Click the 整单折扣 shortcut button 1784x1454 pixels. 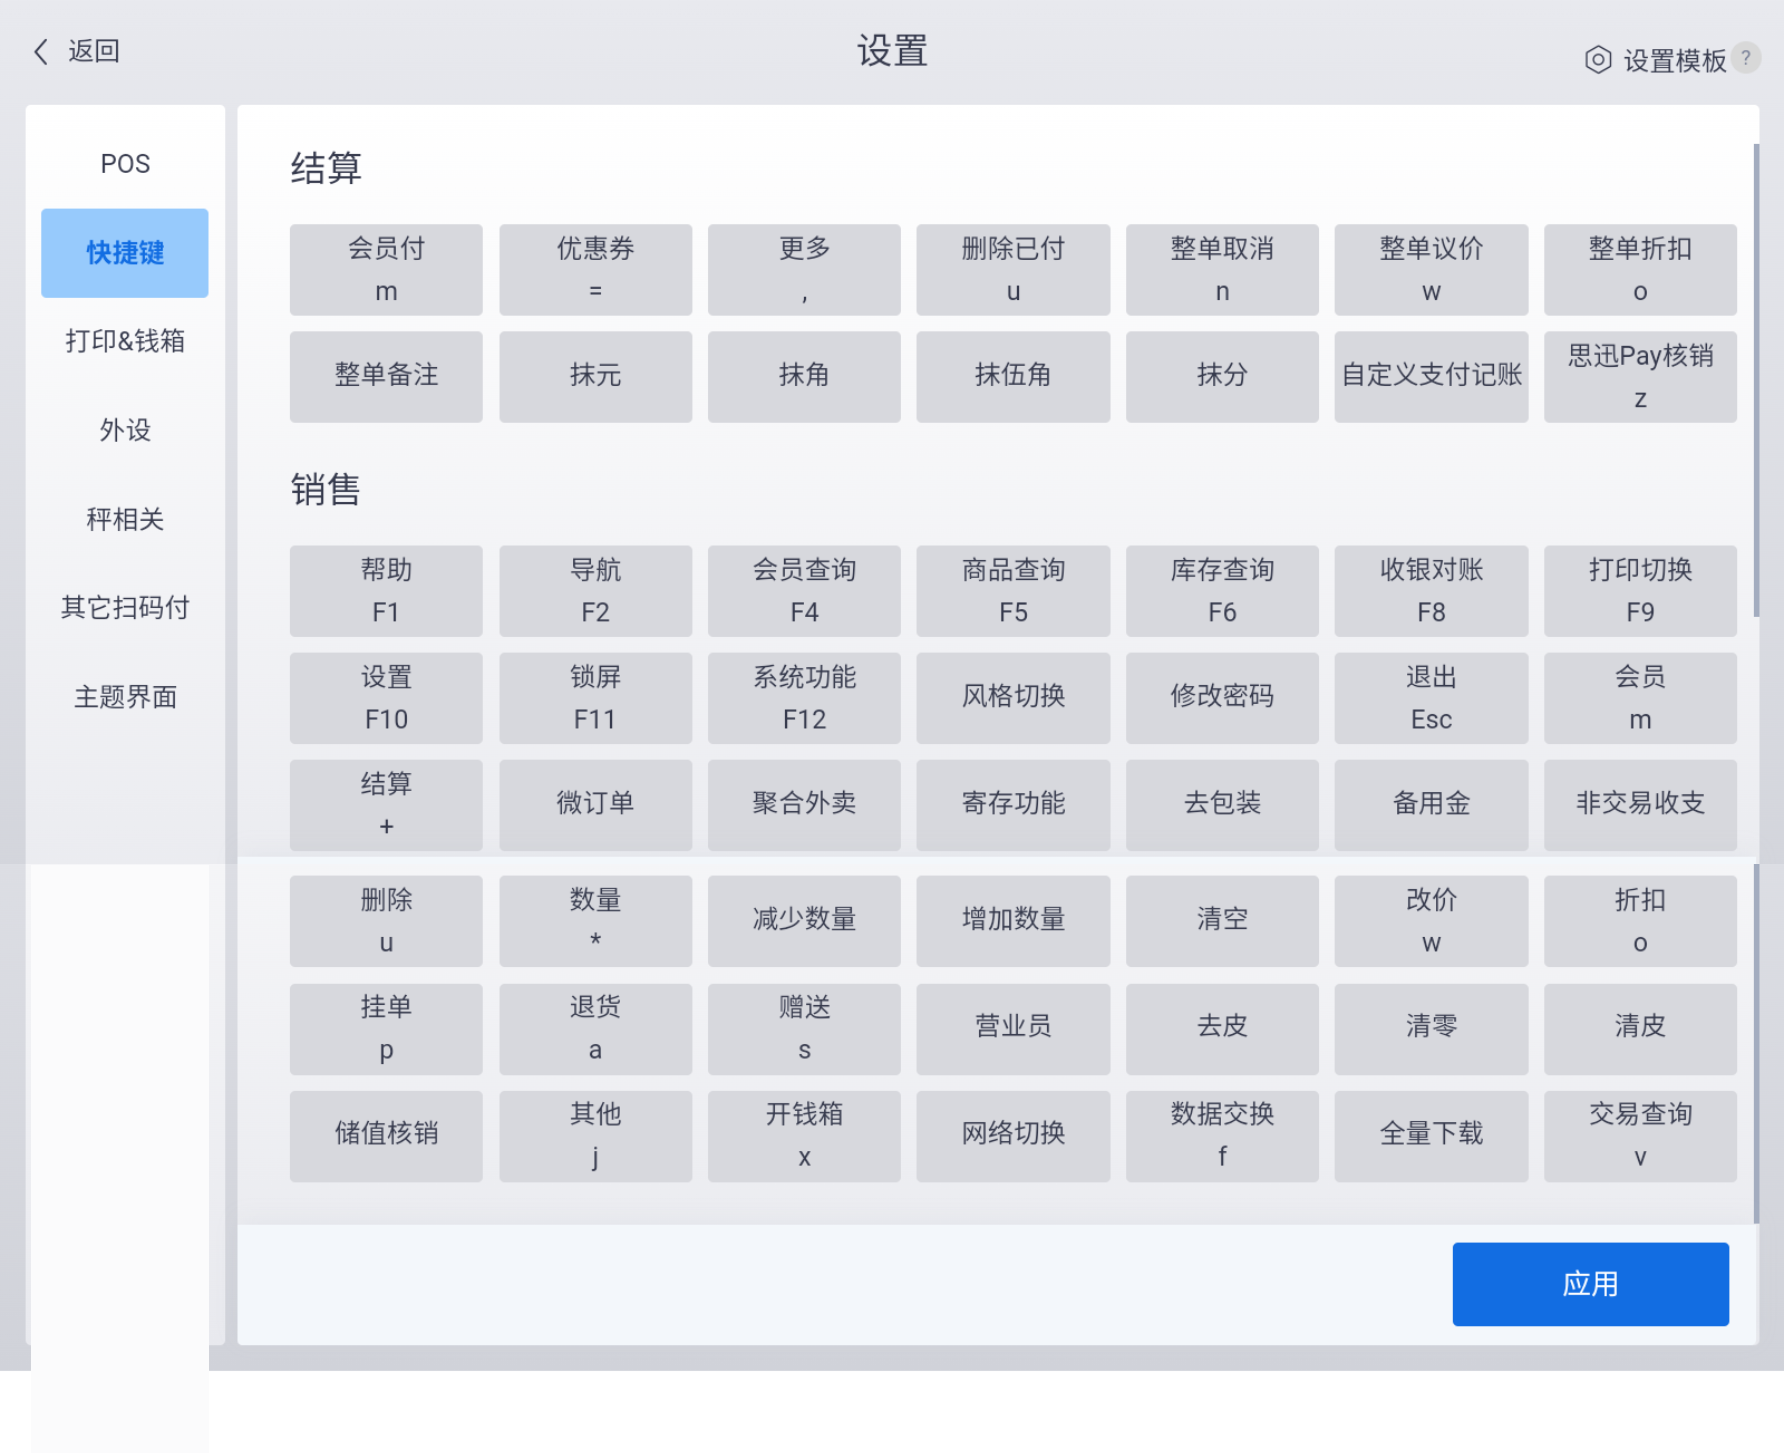(x=1640, y=270)
